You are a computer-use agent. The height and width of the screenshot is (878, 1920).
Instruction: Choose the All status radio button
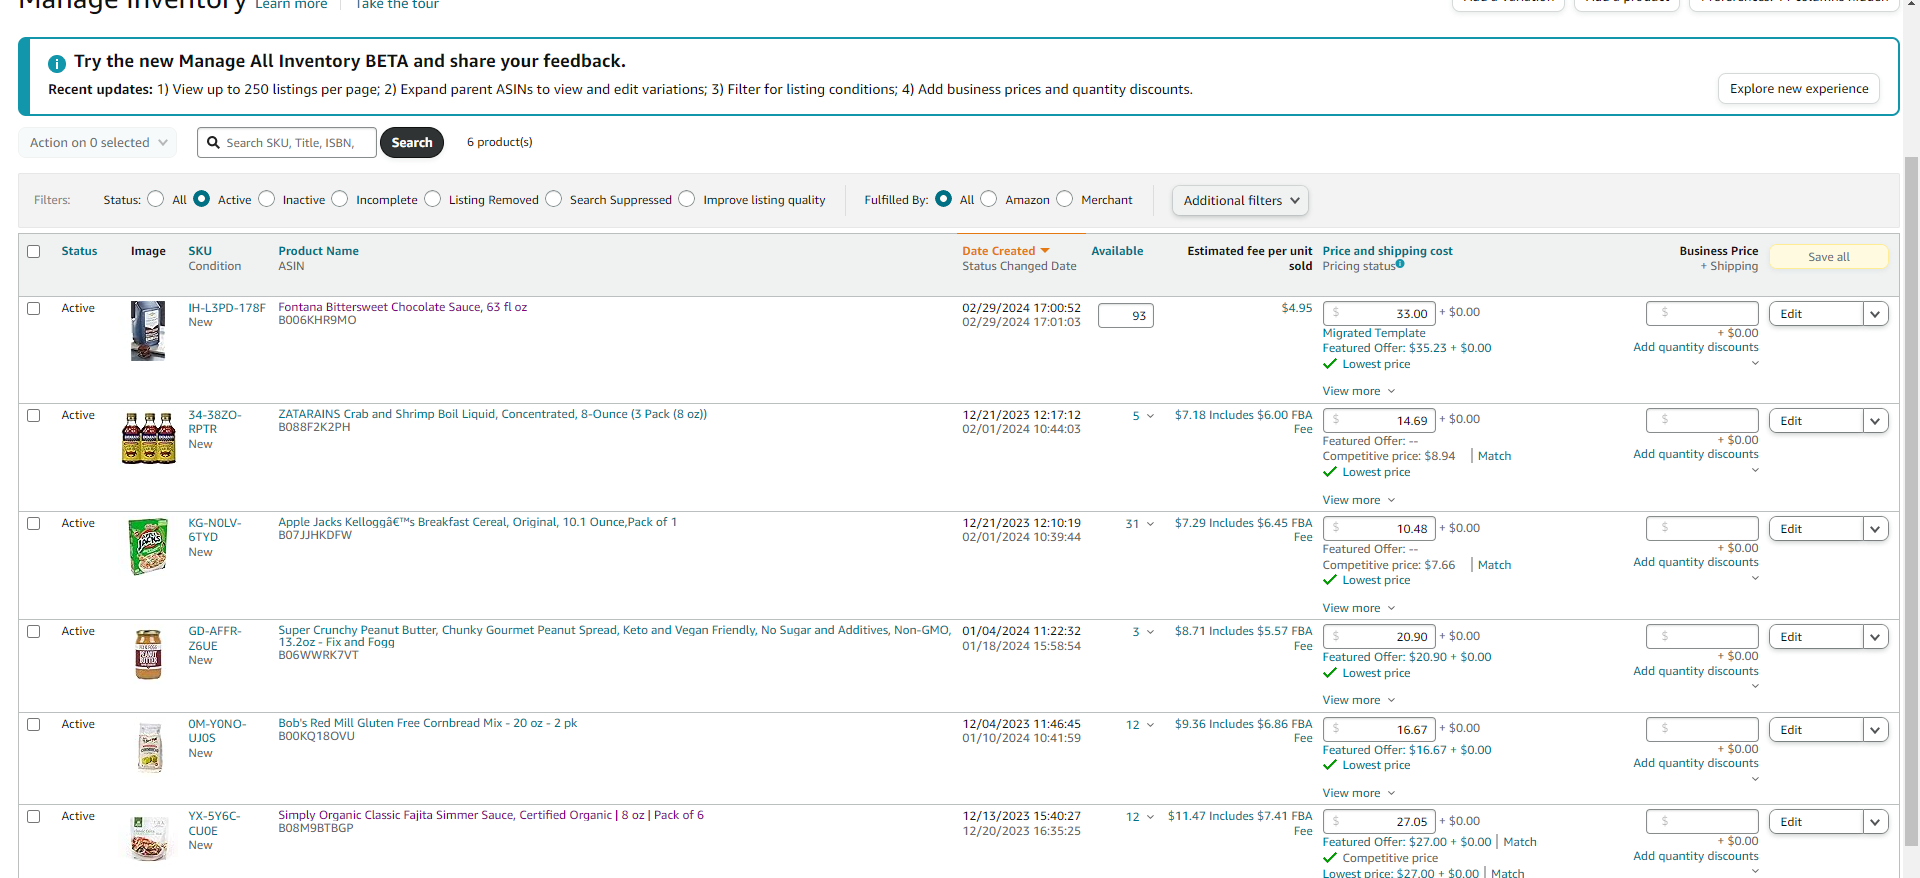pos(155,199)
